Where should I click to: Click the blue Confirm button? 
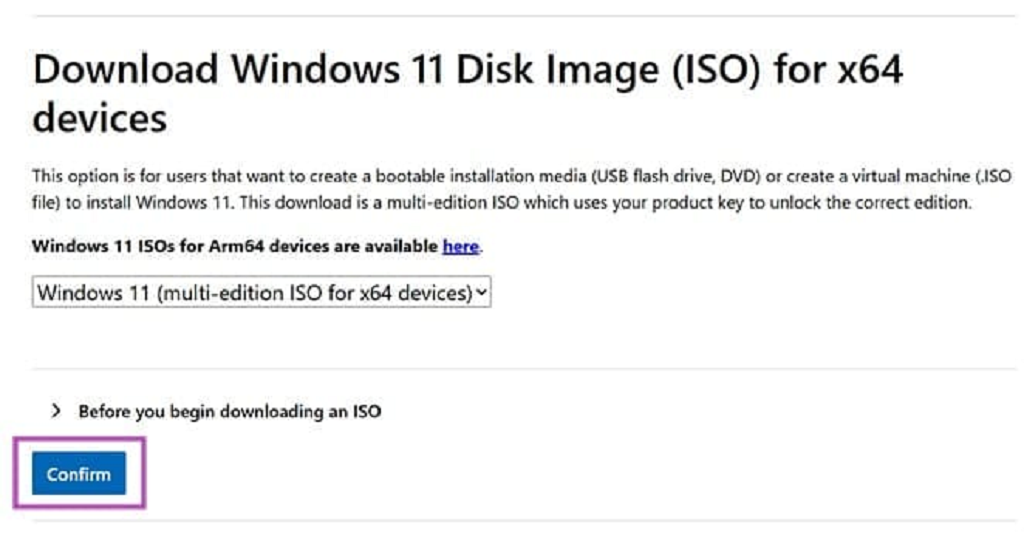[x=79, y=474]
